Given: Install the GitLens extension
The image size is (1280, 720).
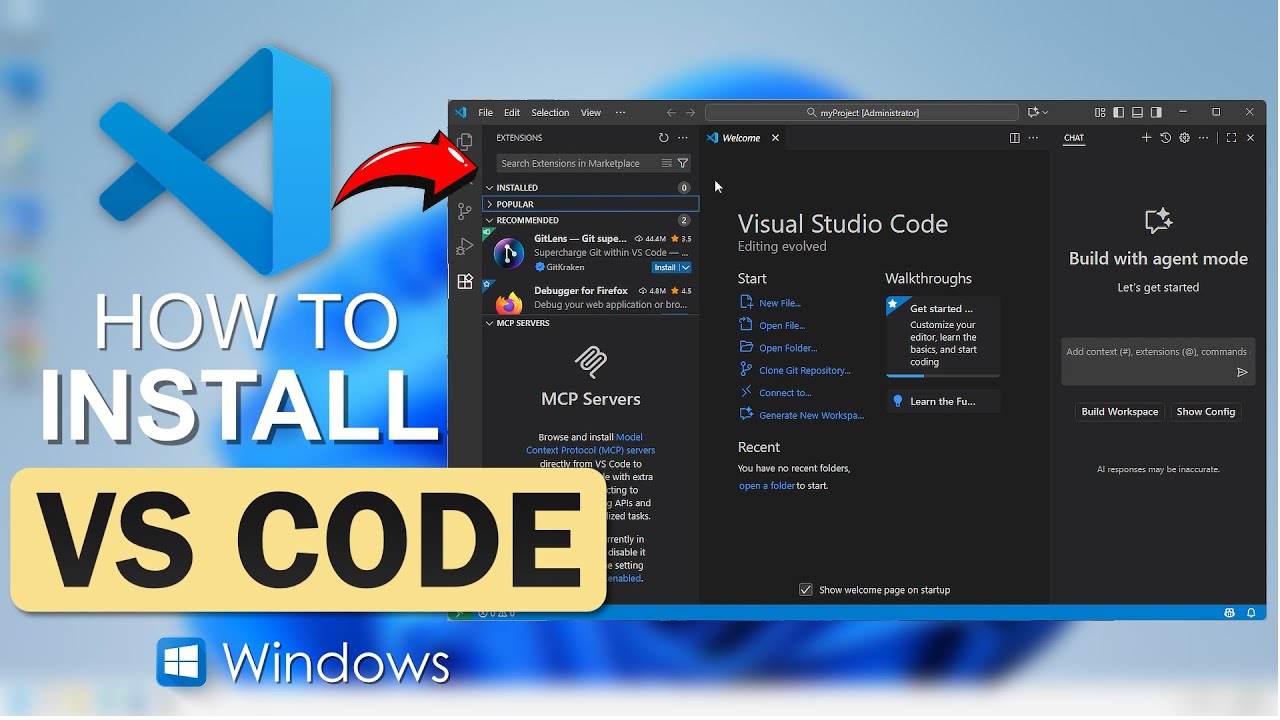Looking at the screenshot, I should (665, 267).
